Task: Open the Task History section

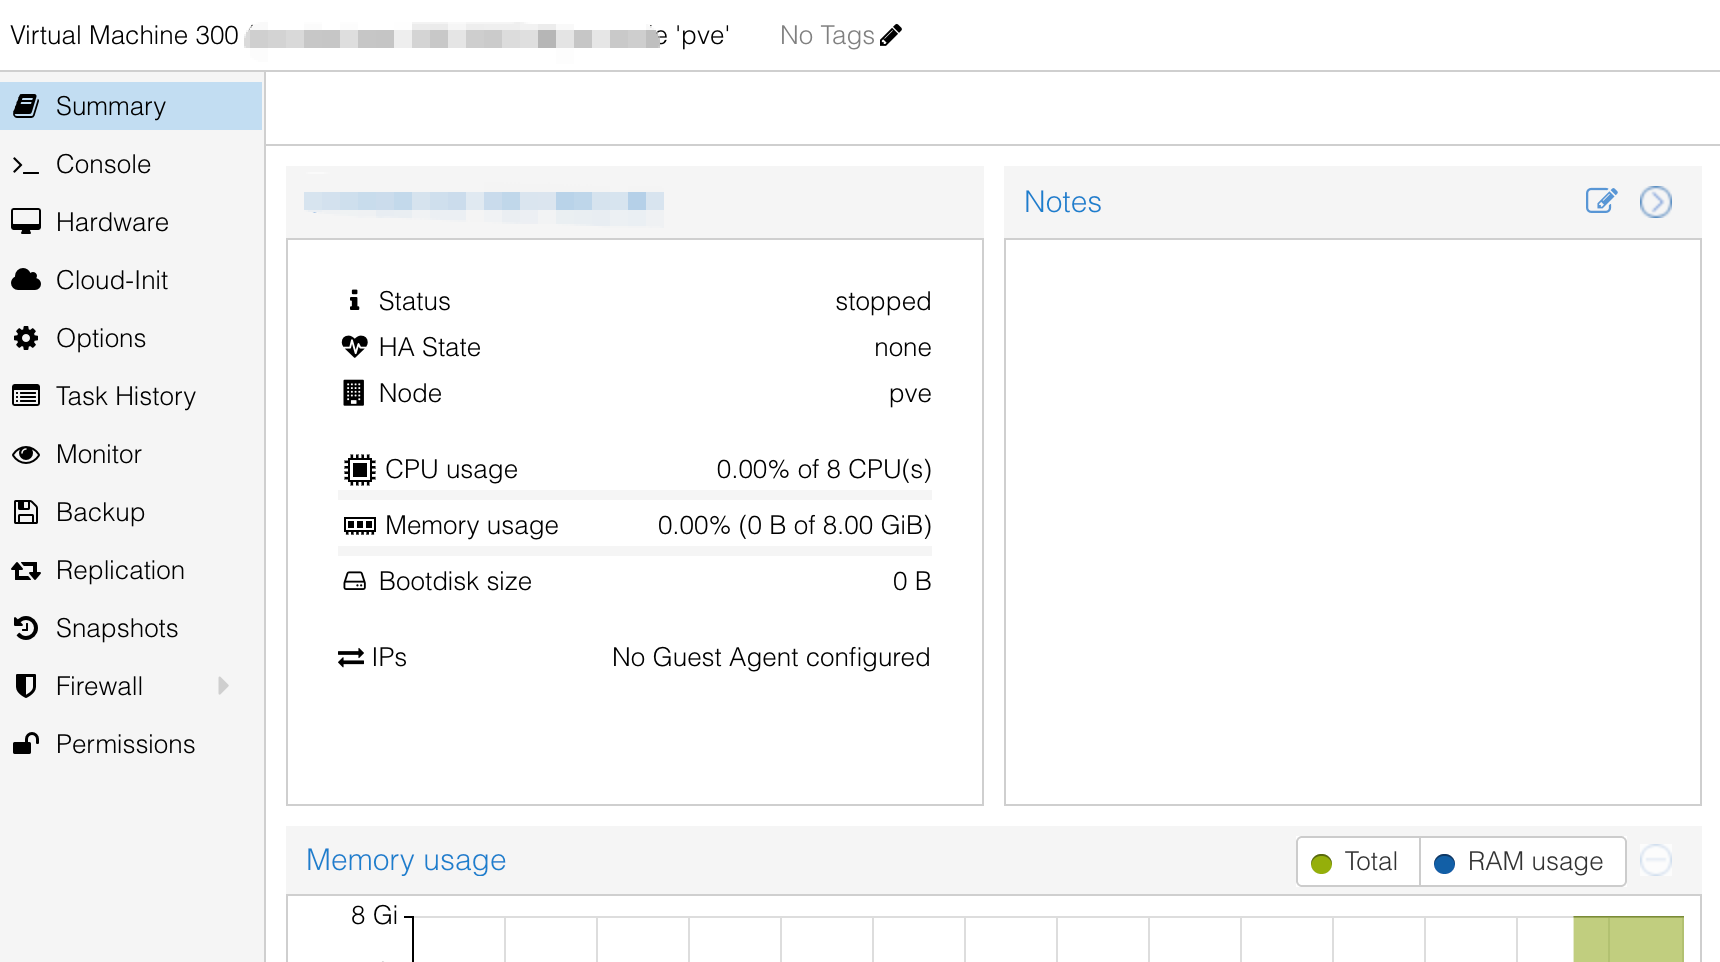Action: coord(125,396)
